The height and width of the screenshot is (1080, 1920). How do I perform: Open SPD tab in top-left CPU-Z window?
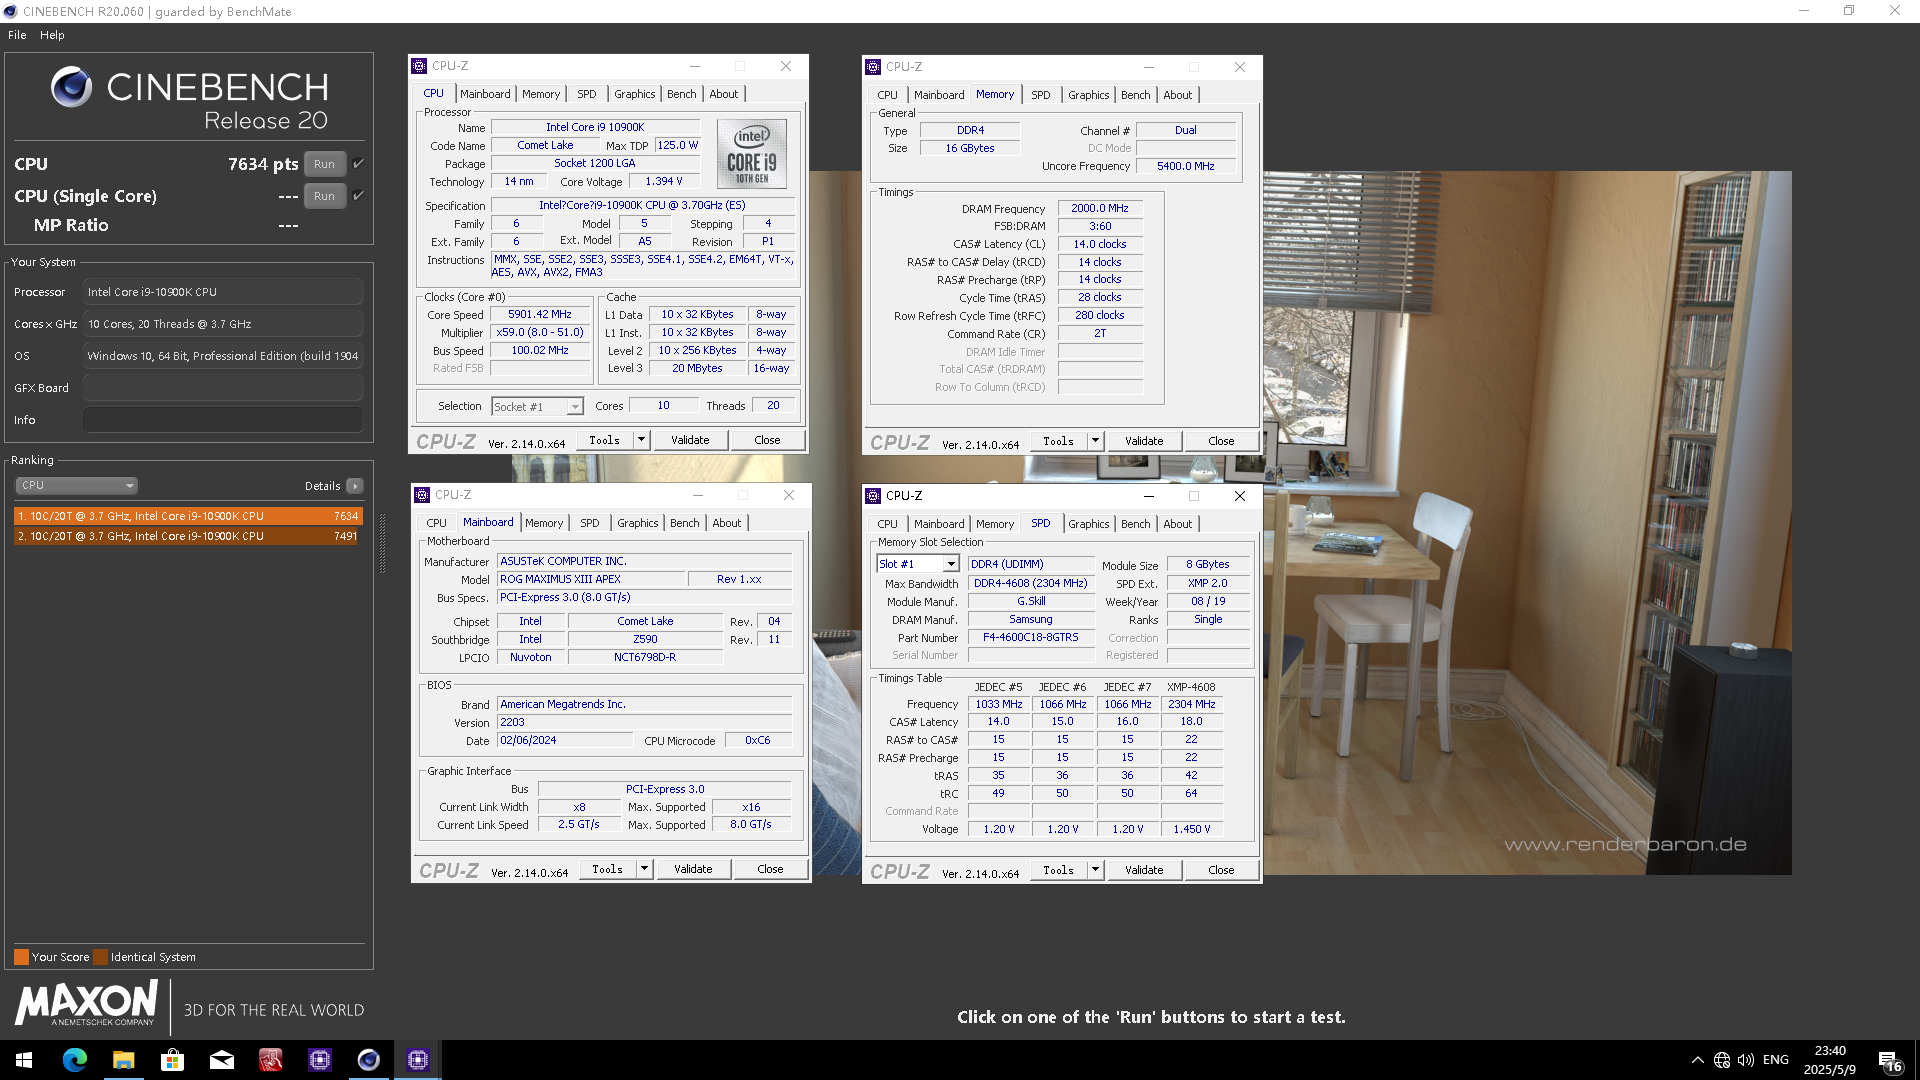tap(587, 94)
